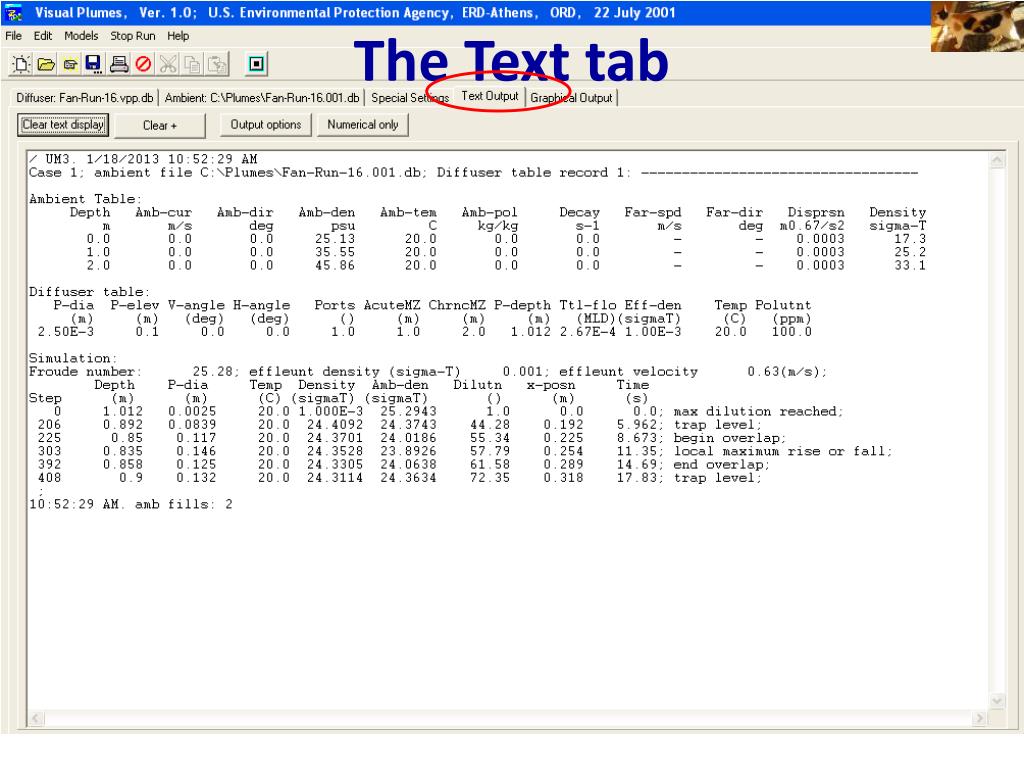This screenshot has height=768, width=1024.
Task: Click the Amb-den value 25.13
Action: click(x=335, y=239)
